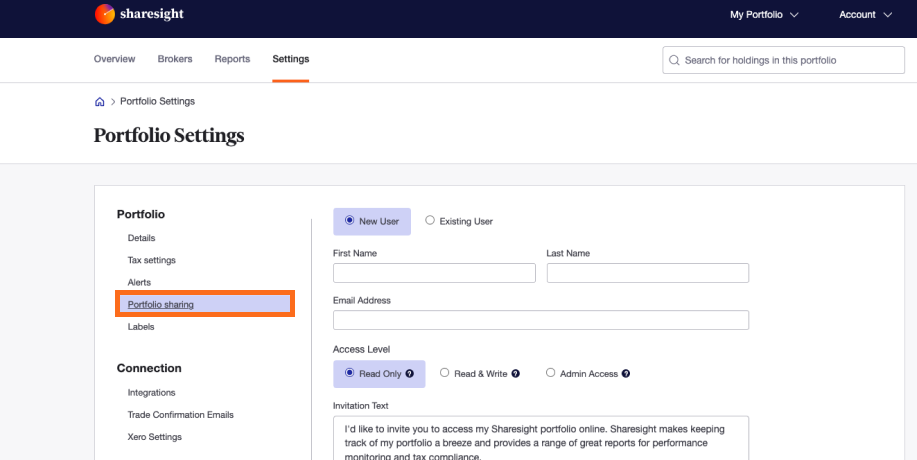Image resolution: width=917 pixels, height=460 pixels.
Task: Focus the Last Name field
Action: tap(648, 273)
